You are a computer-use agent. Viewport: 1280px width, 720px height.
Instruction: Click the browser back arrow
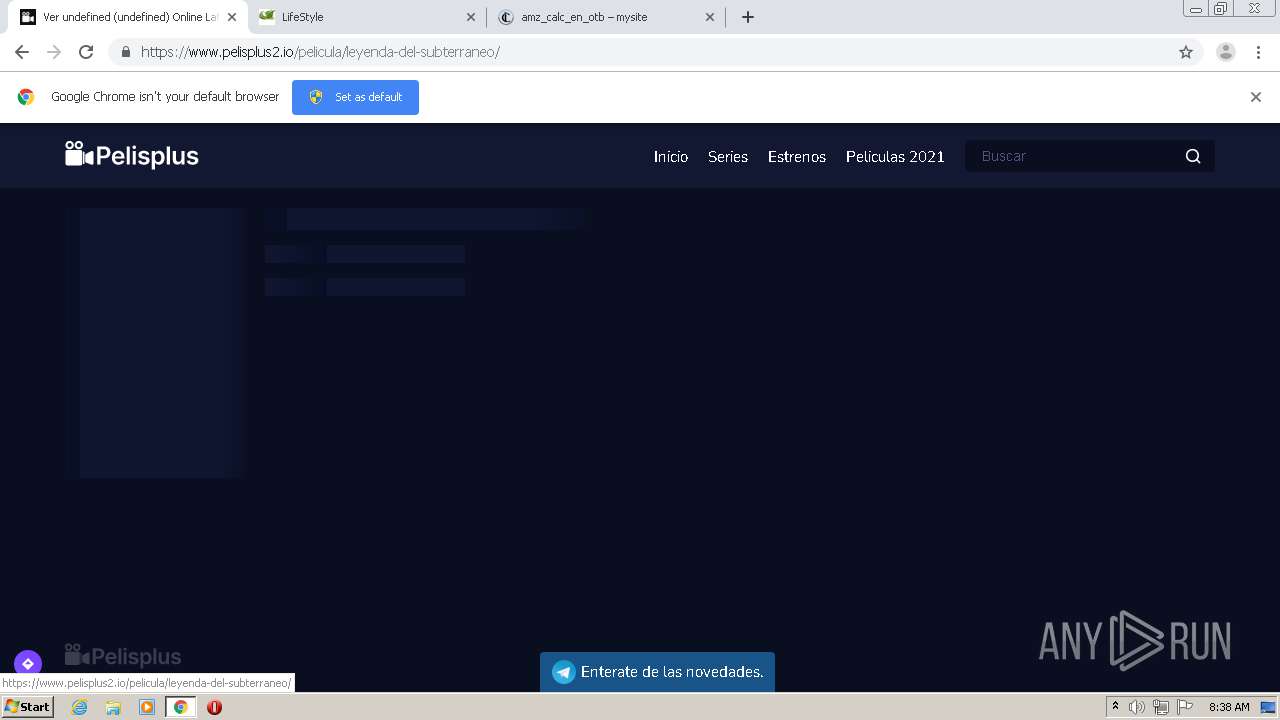(22, 52)
